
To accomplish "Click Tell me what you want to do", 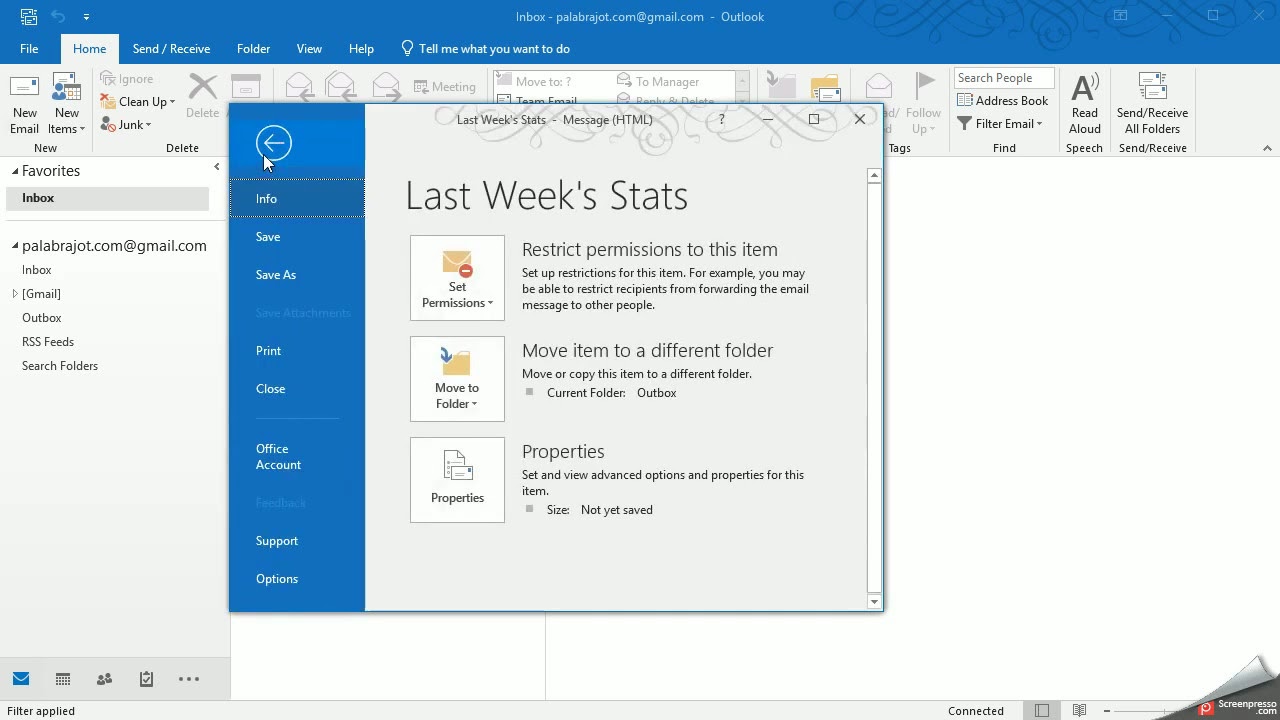I will [485, 48].
